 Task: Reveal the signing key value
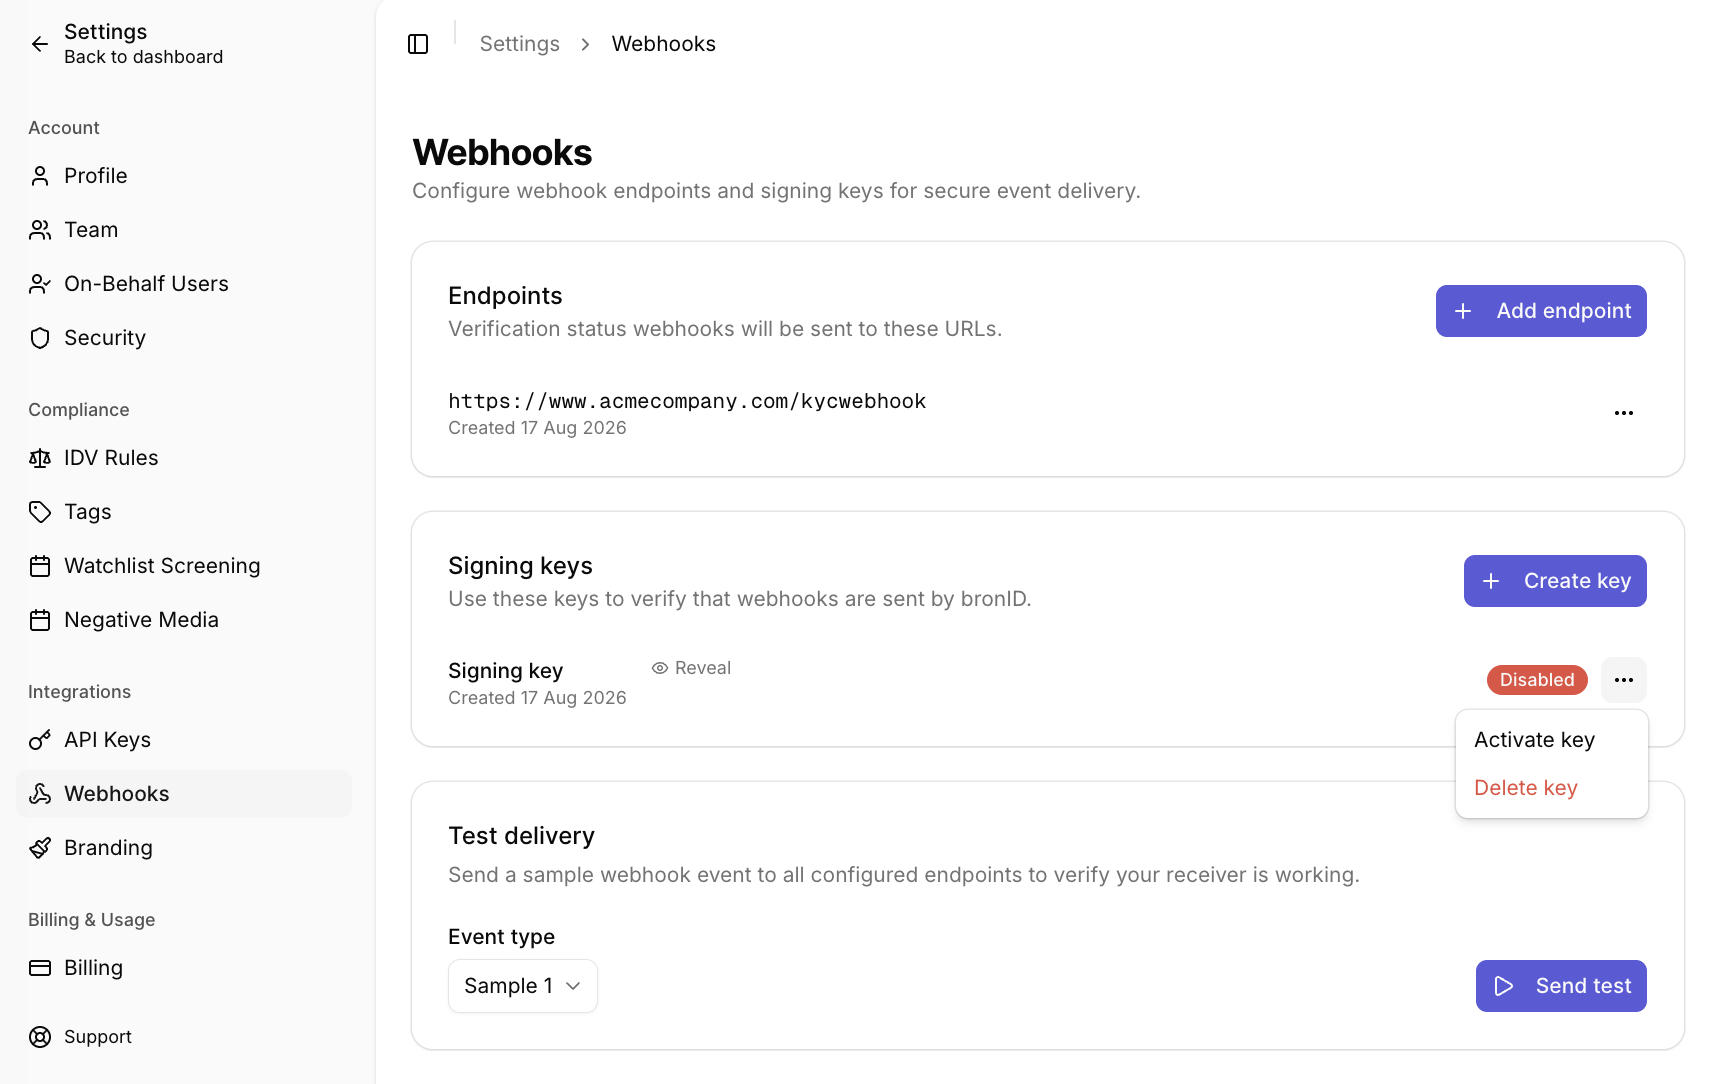[x=691, y=668]
